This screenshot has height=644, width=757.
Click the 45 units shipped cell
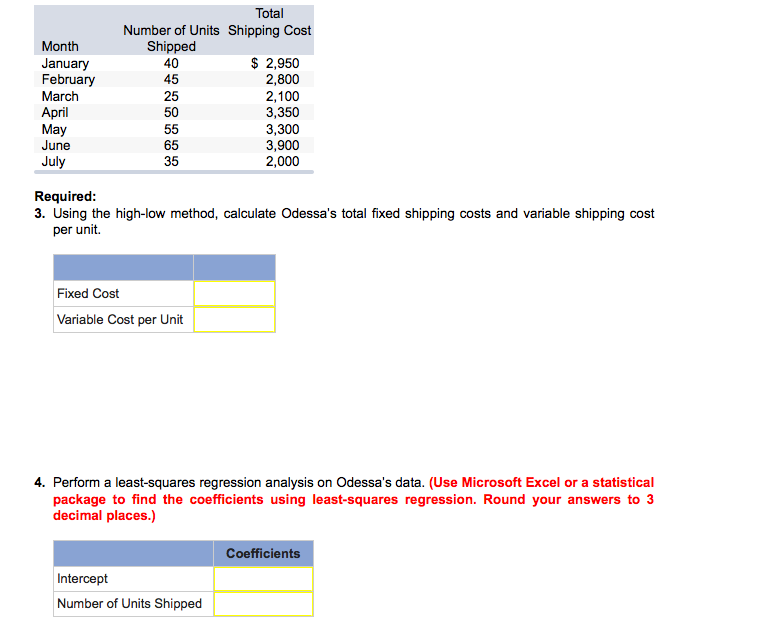(171, 79)
